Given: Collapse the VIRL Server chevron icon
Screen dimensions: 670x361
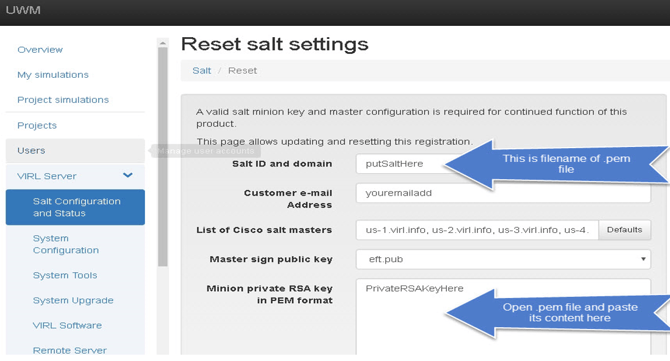Looking at the screenshot, I should tap(127, 175).
